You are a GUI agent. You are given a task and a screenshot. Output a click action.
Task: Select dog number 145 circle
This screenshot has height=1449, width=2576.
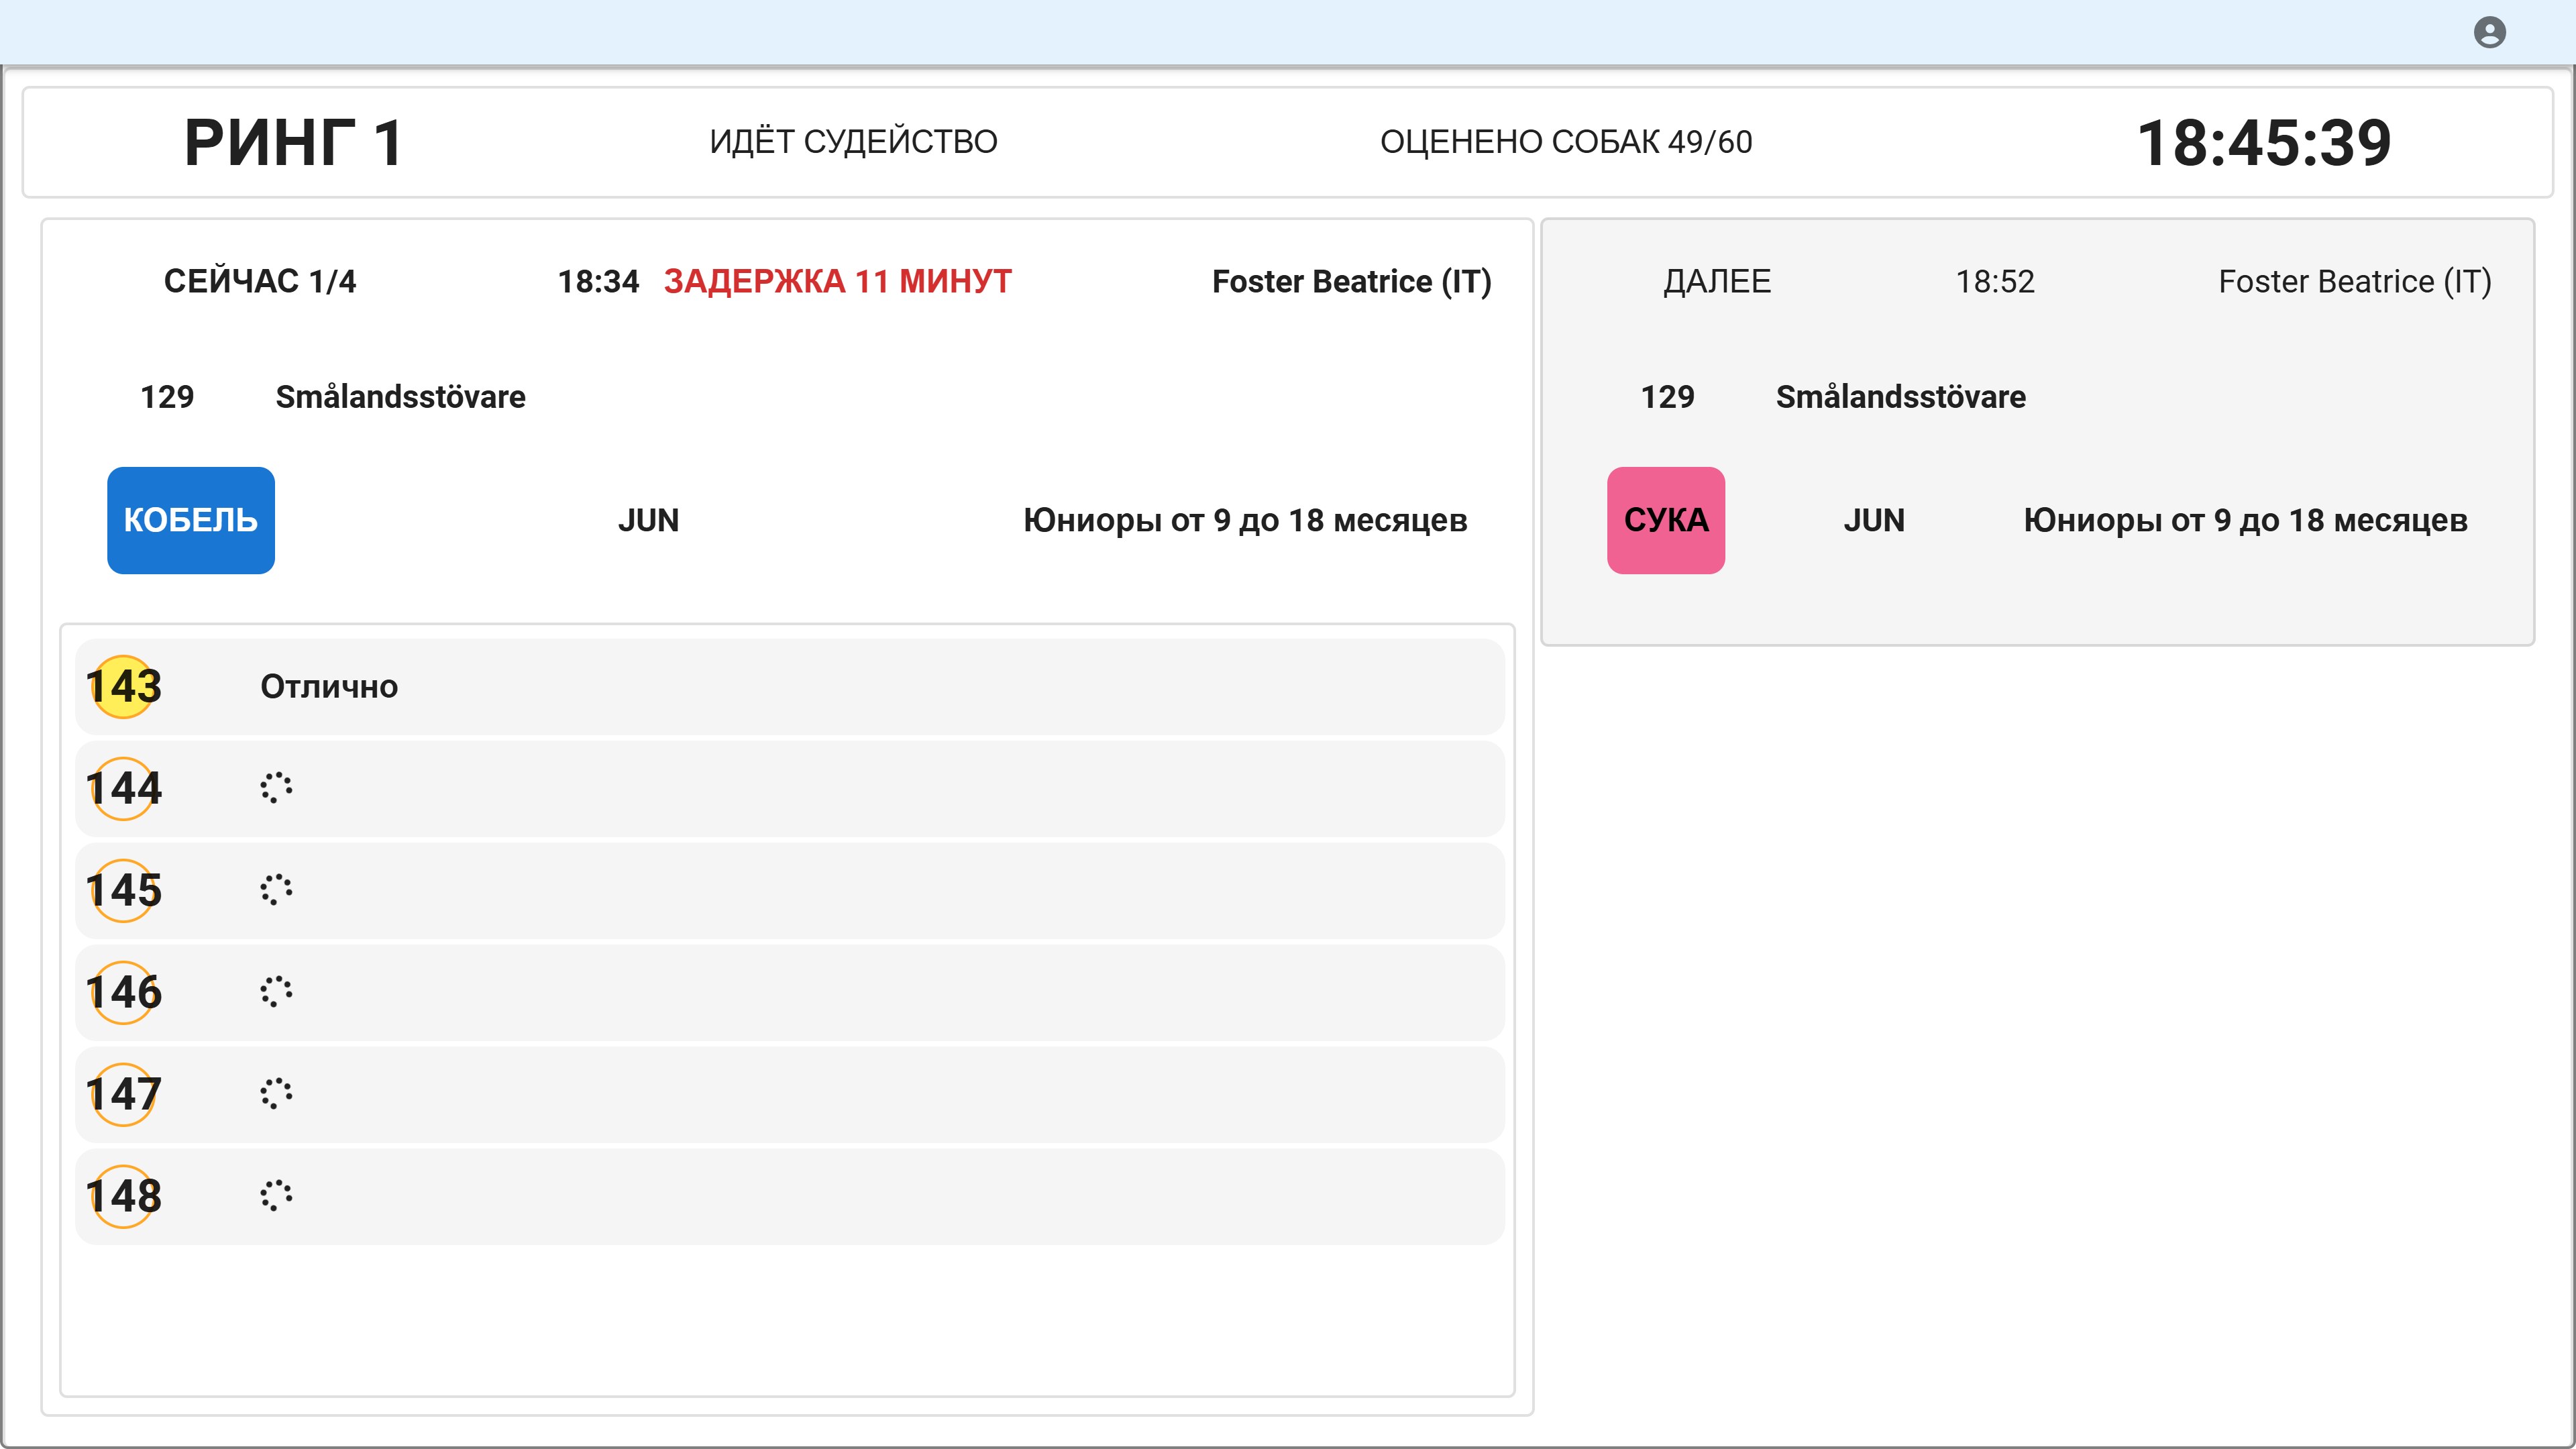pyautogui.click(x=123, y=891)
